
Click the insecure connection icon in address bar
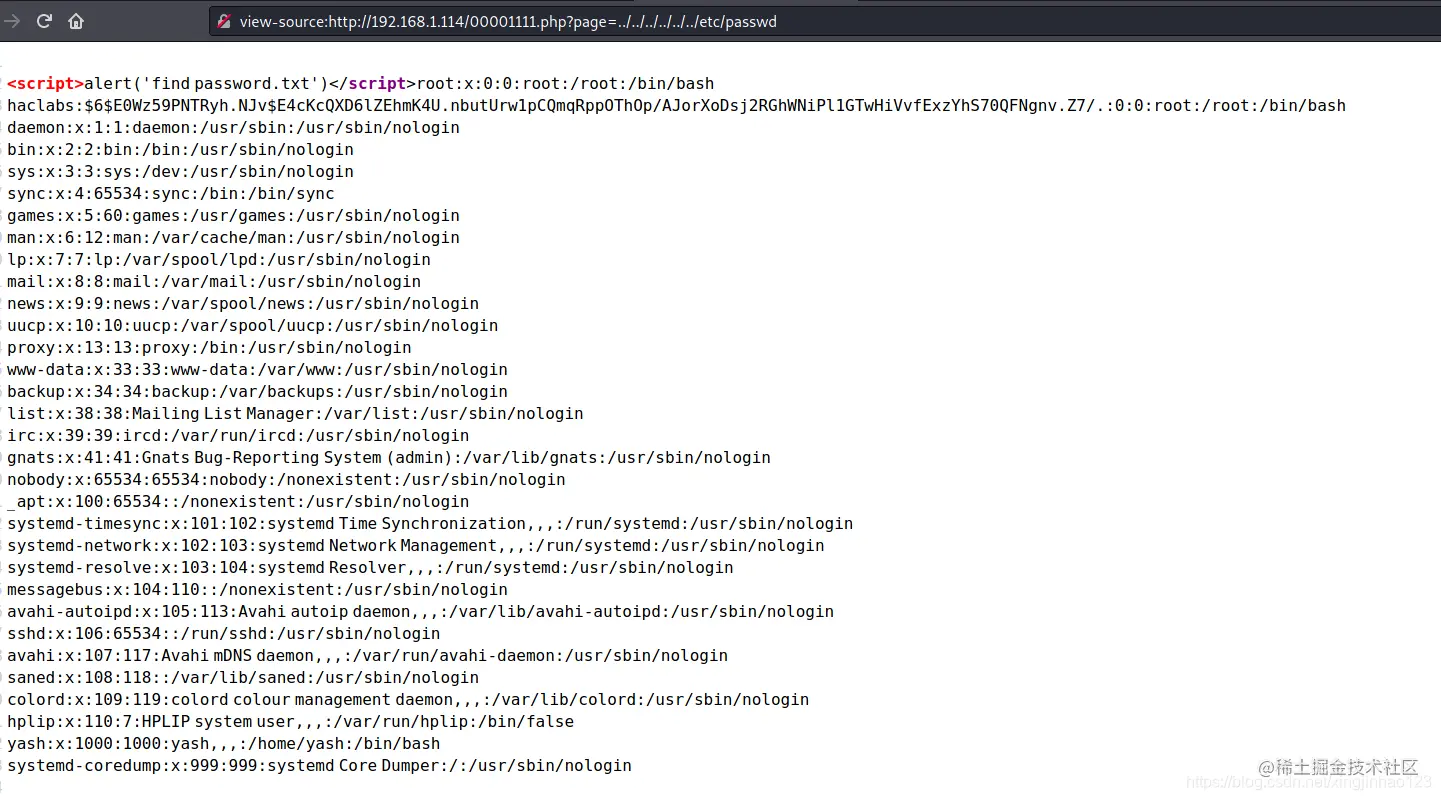click(224, 21)
